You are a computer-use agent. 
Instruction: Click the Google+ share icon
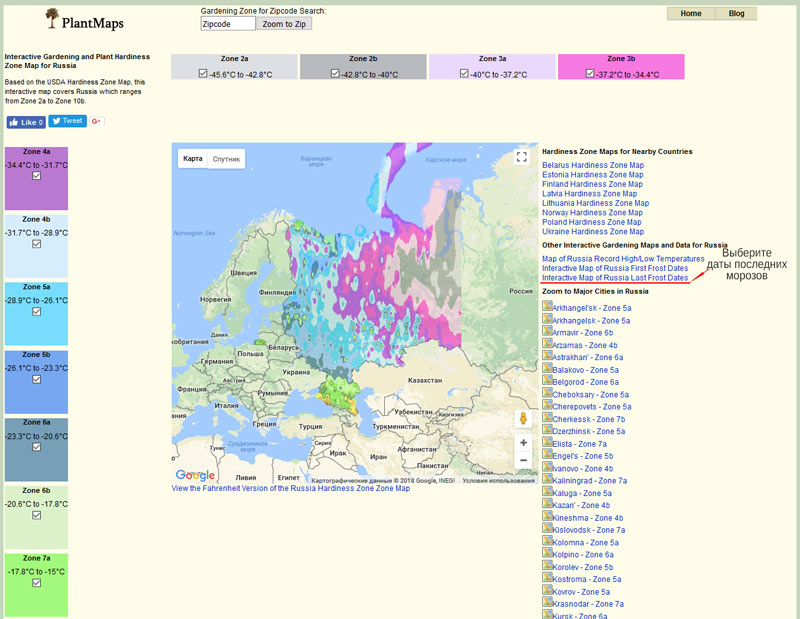point(97,122)
